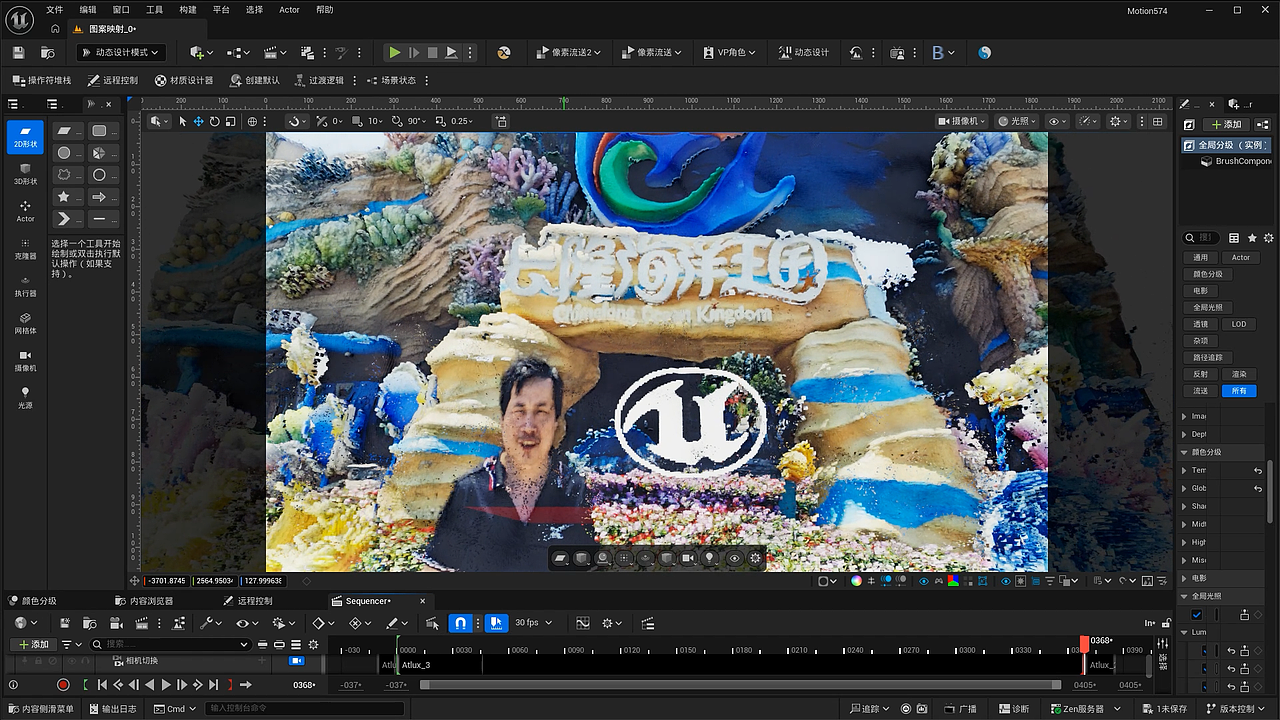Jump to the start of the sequence
The height and width of the screenshot is (720, 1280).
102,685
